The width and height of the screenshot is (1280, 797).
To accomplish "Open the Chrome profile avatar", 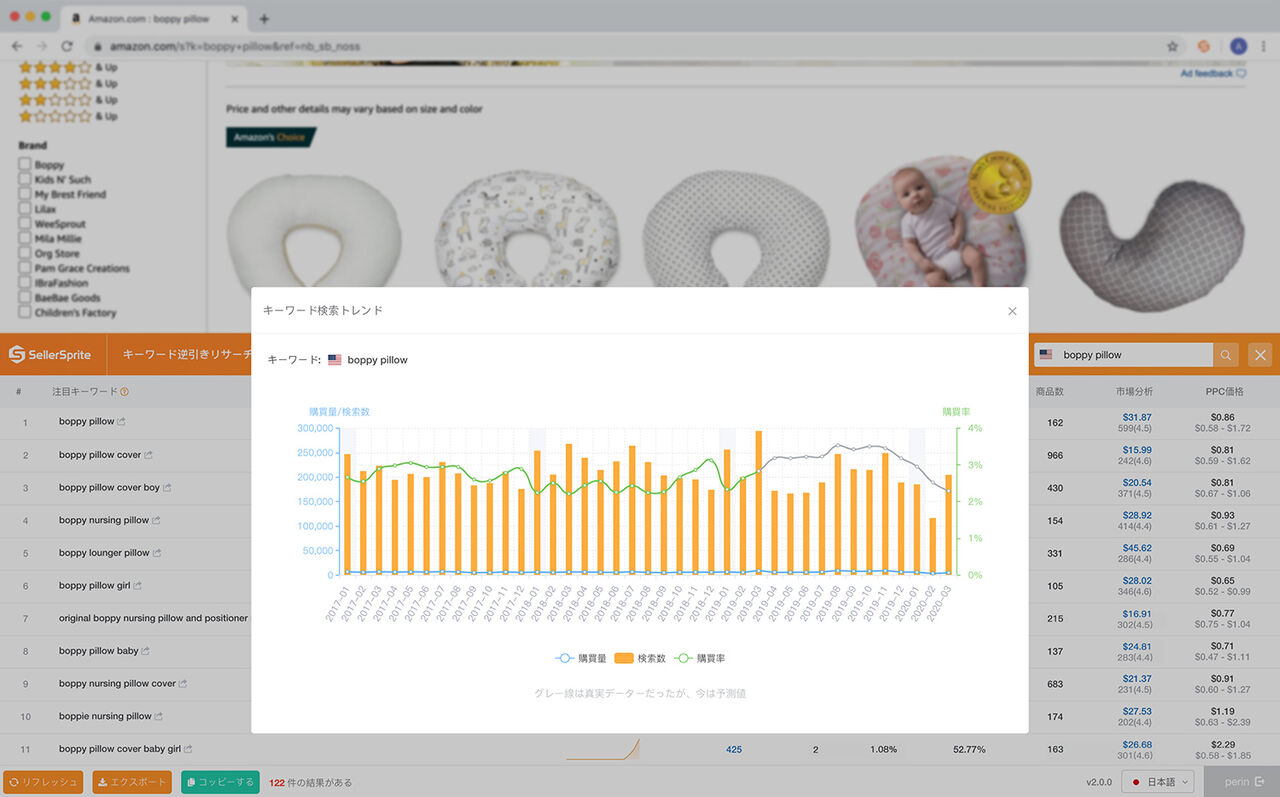I will pyautogui.click(x=1238, y=46).
